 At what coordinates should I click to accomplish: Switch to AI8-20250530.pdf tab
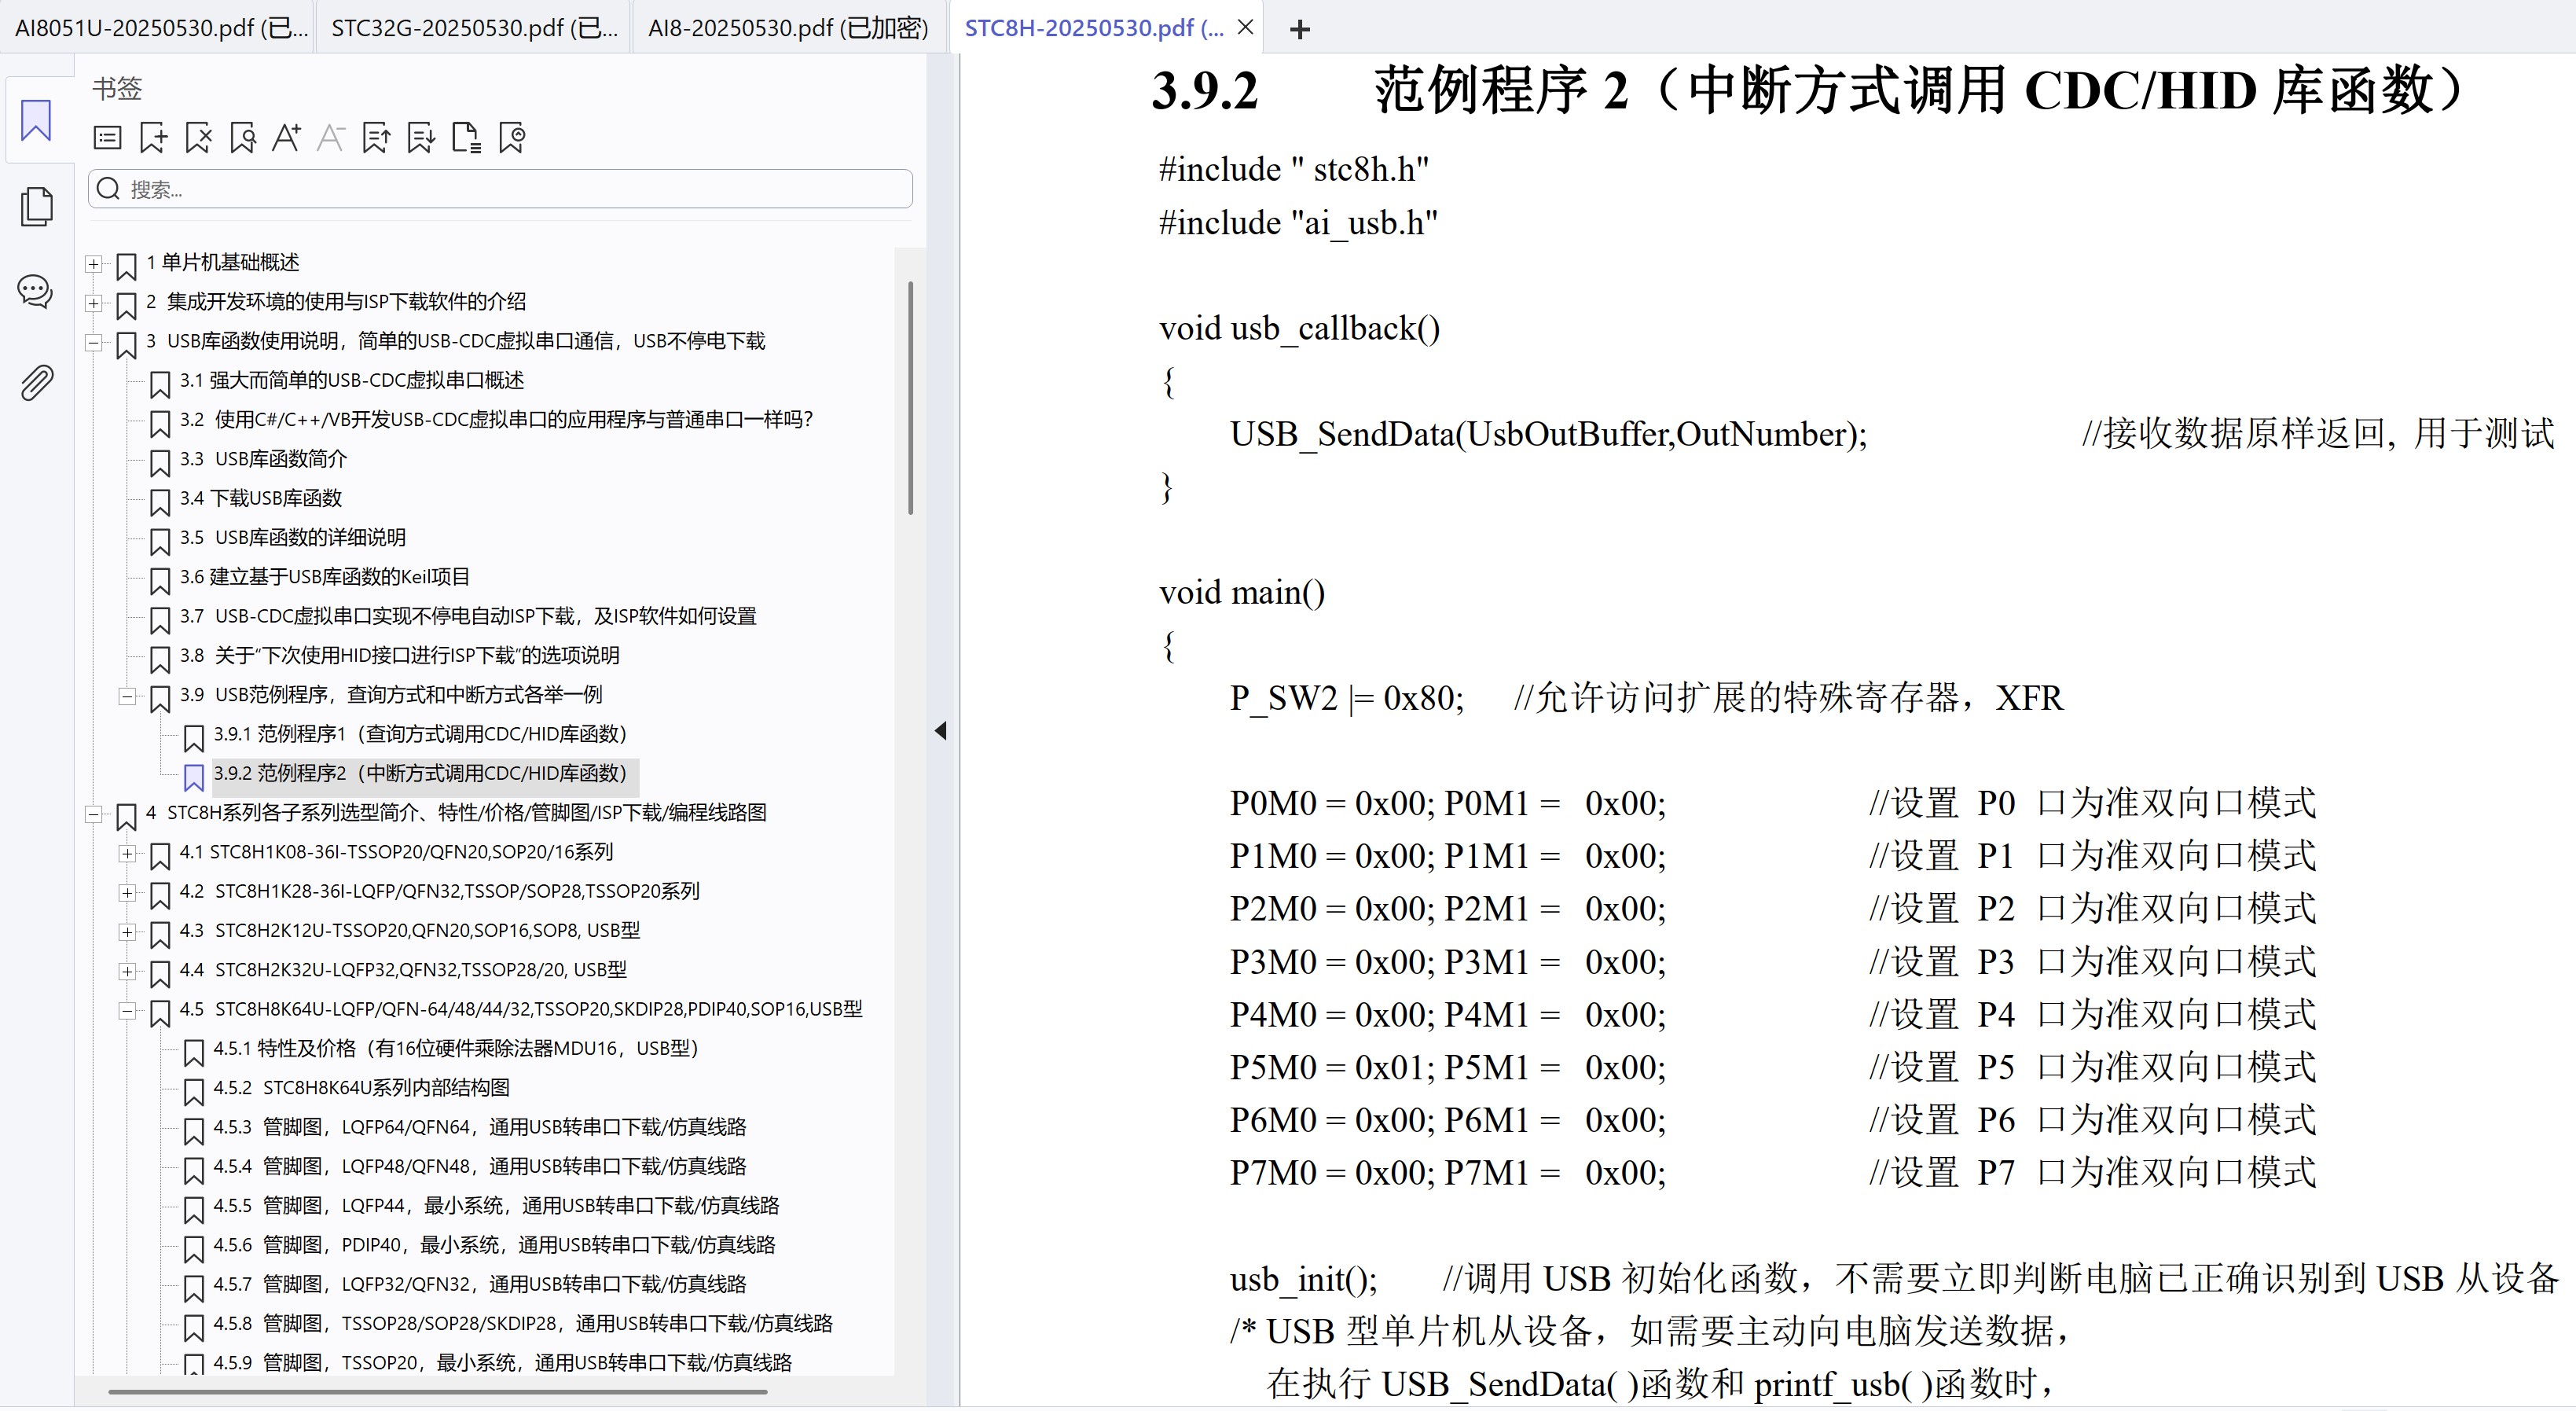(789, 28)
